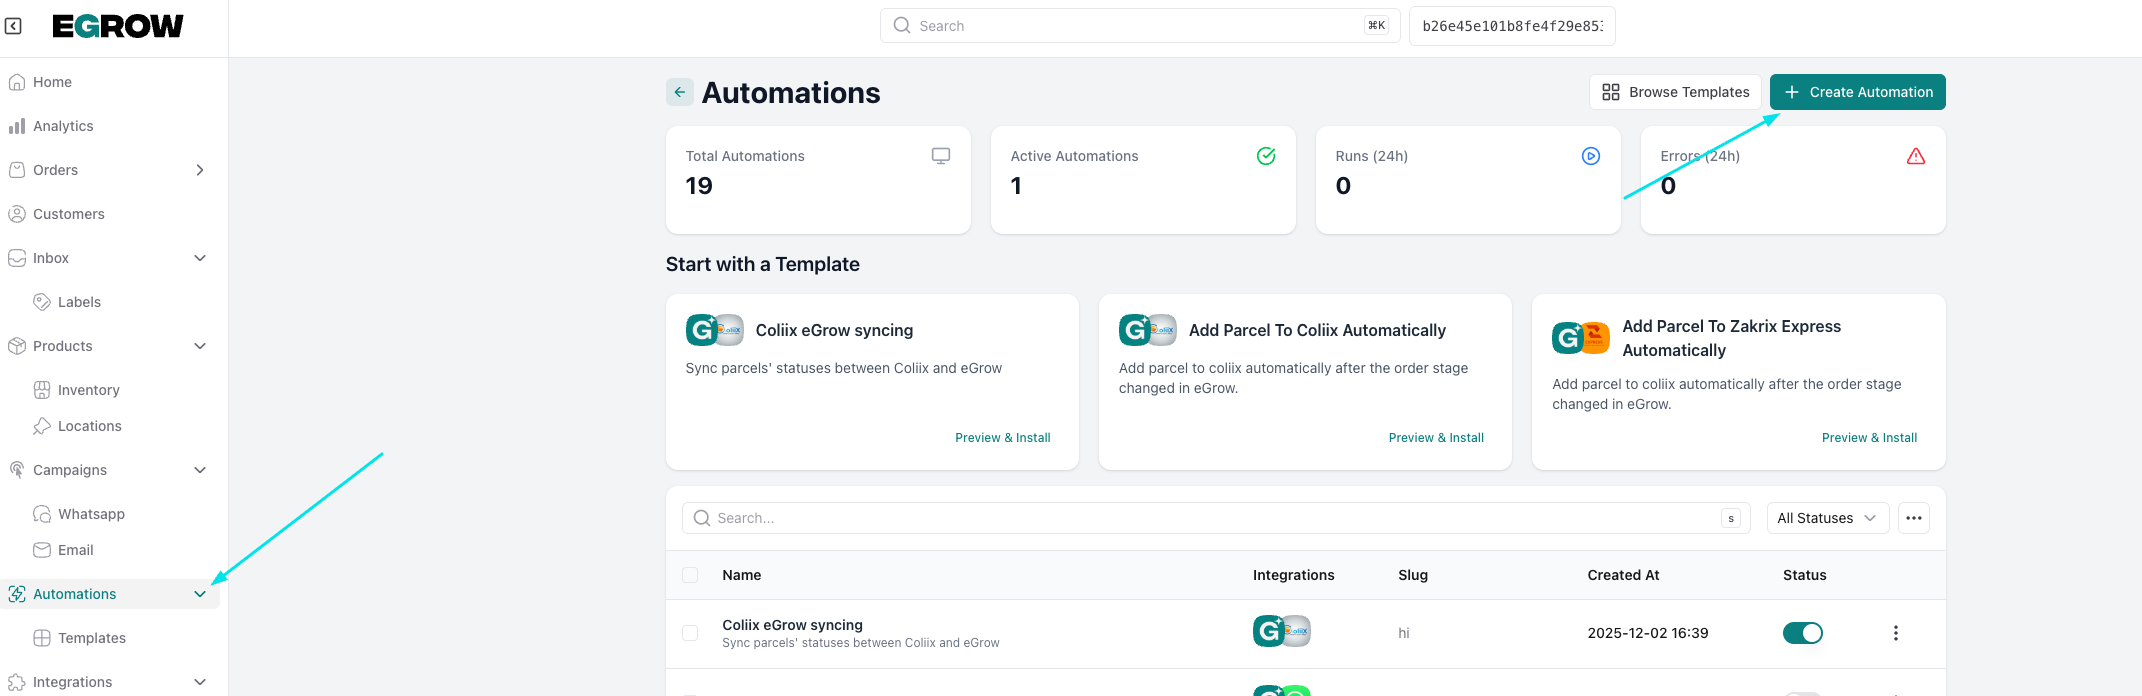Click the Customers icon in sidebar
This screenshot has height=696, width=2142.
17,214
